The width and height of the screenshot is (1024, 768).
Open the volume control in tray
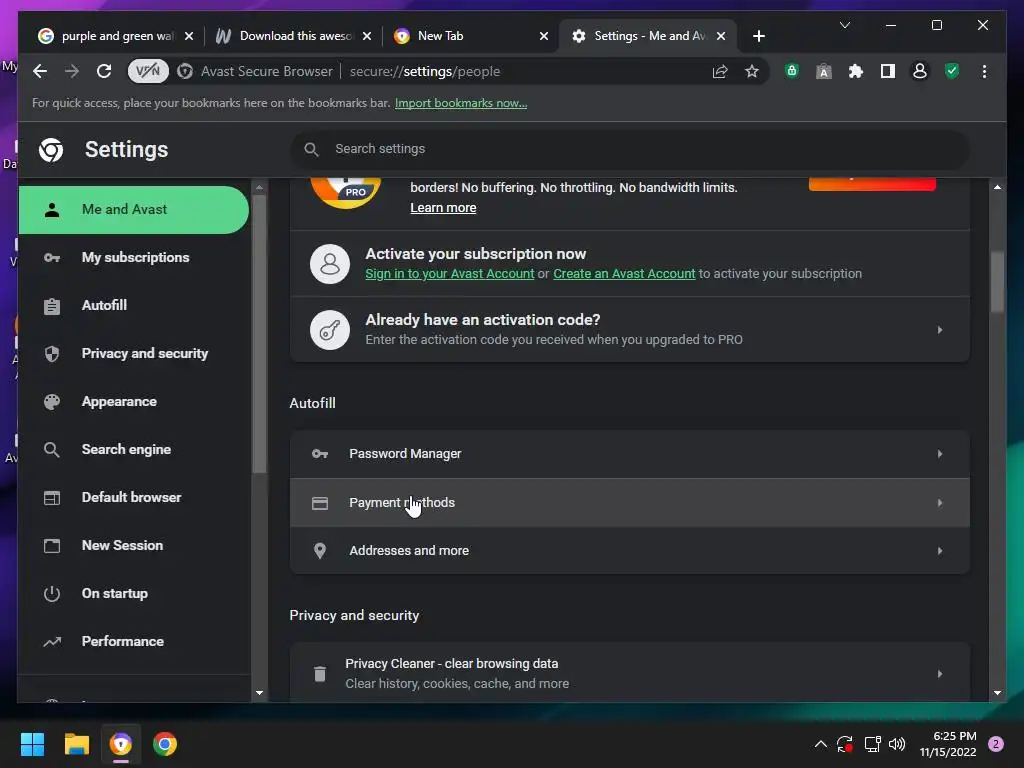point(897,744)
